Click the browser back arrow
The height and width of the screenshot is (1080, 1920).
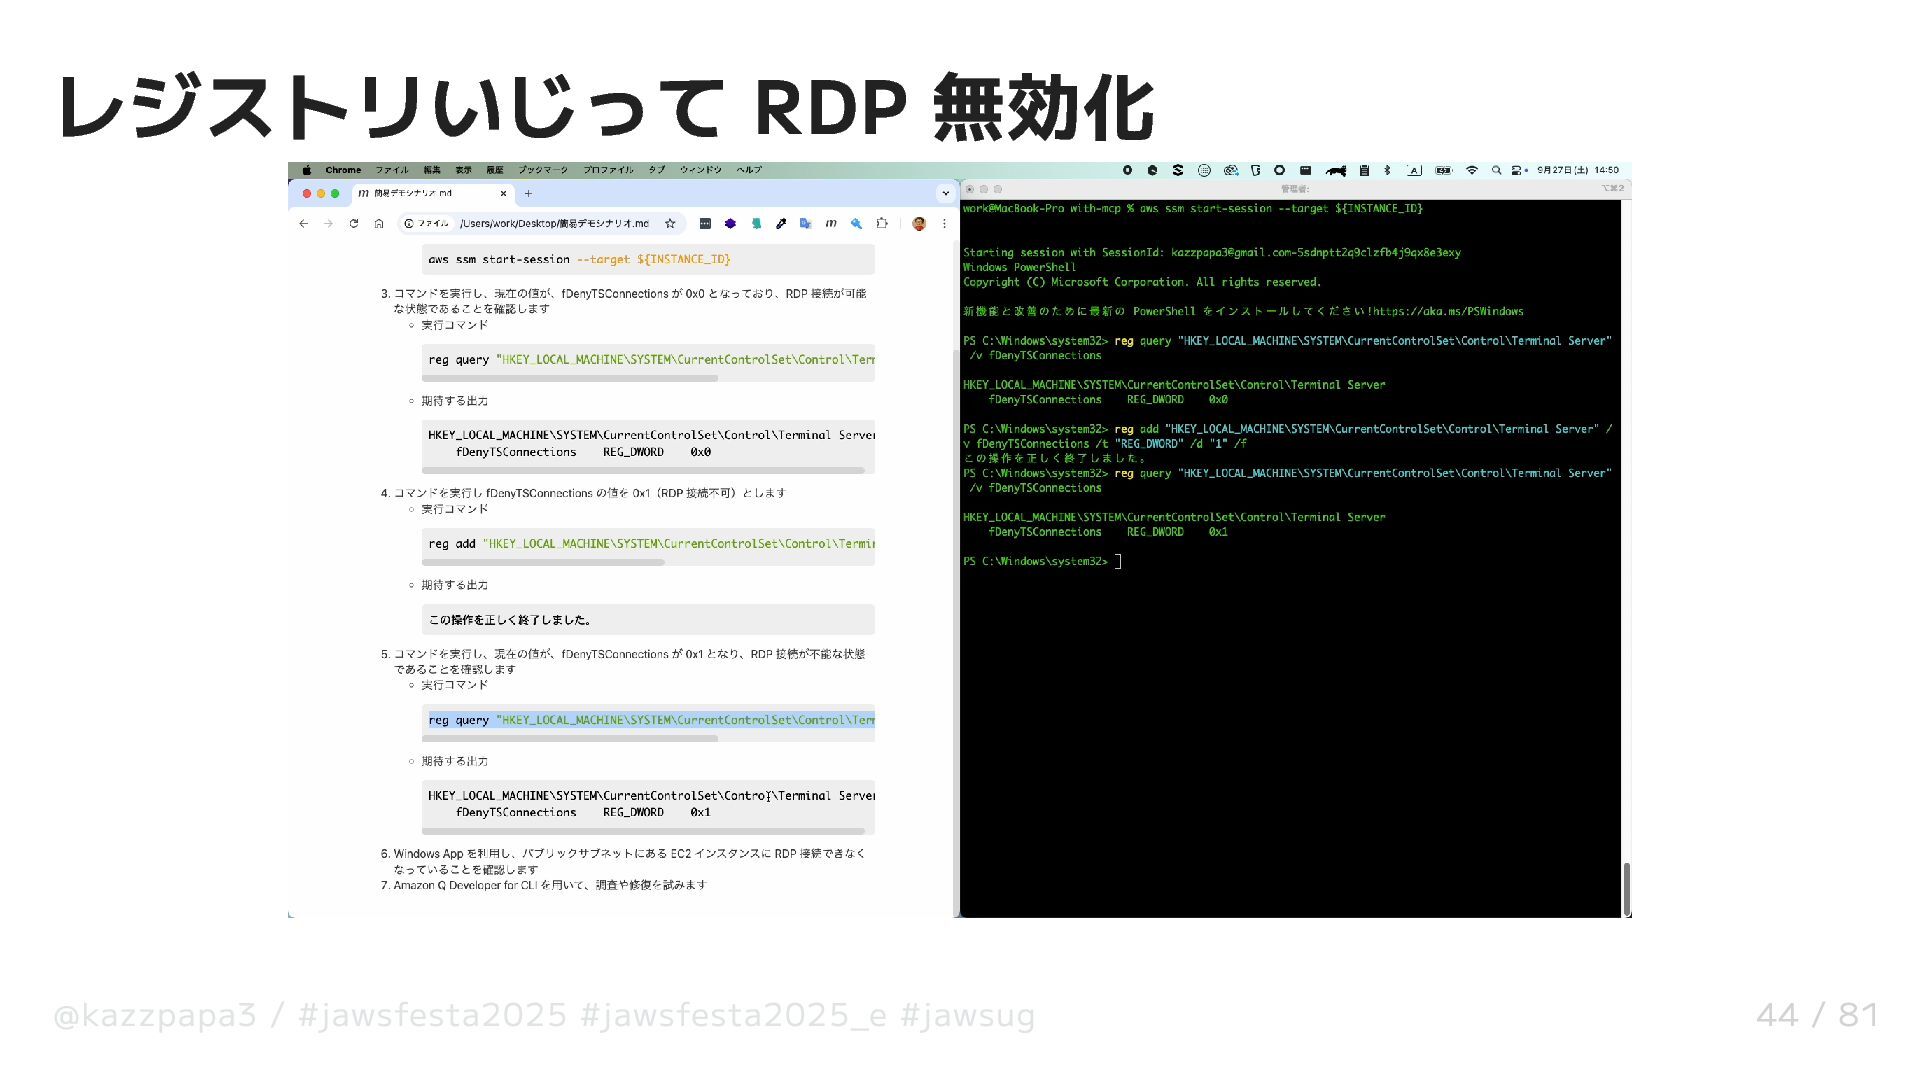click(304, 224)
